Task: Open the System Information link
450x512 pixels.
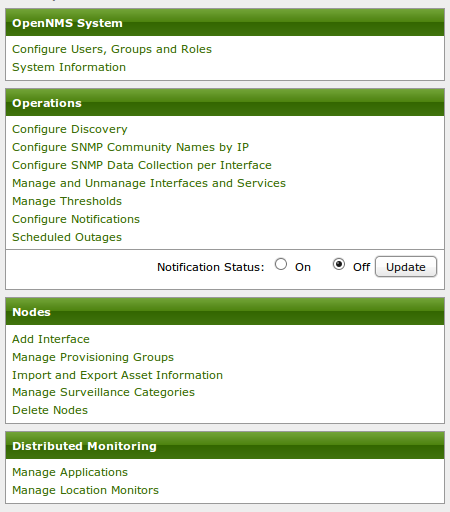Action: click(69, 67)
